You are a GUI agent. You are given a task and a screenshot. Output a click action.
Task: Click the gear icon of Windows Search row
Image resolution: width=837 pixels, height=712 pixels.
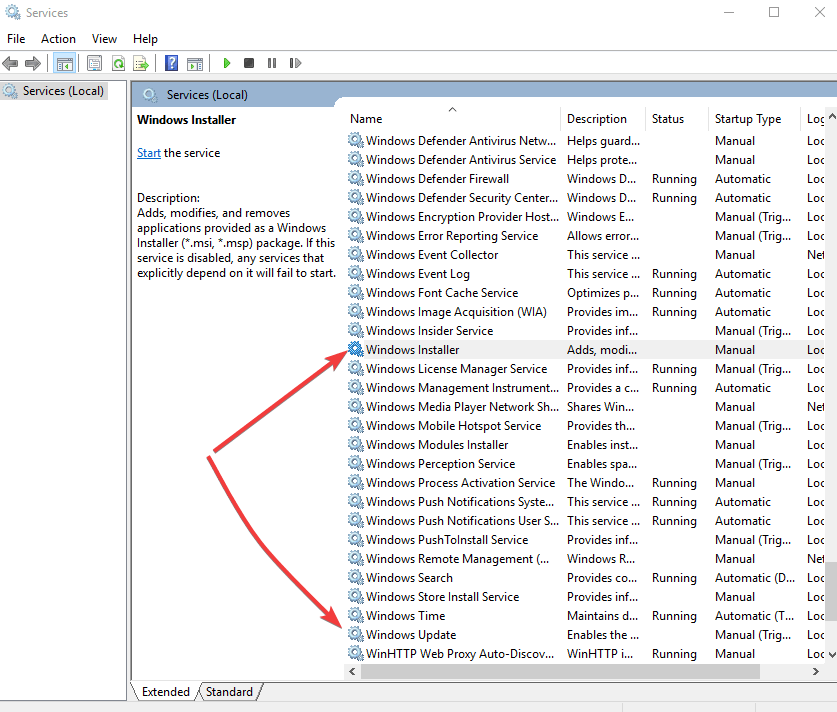coord(356,577)
